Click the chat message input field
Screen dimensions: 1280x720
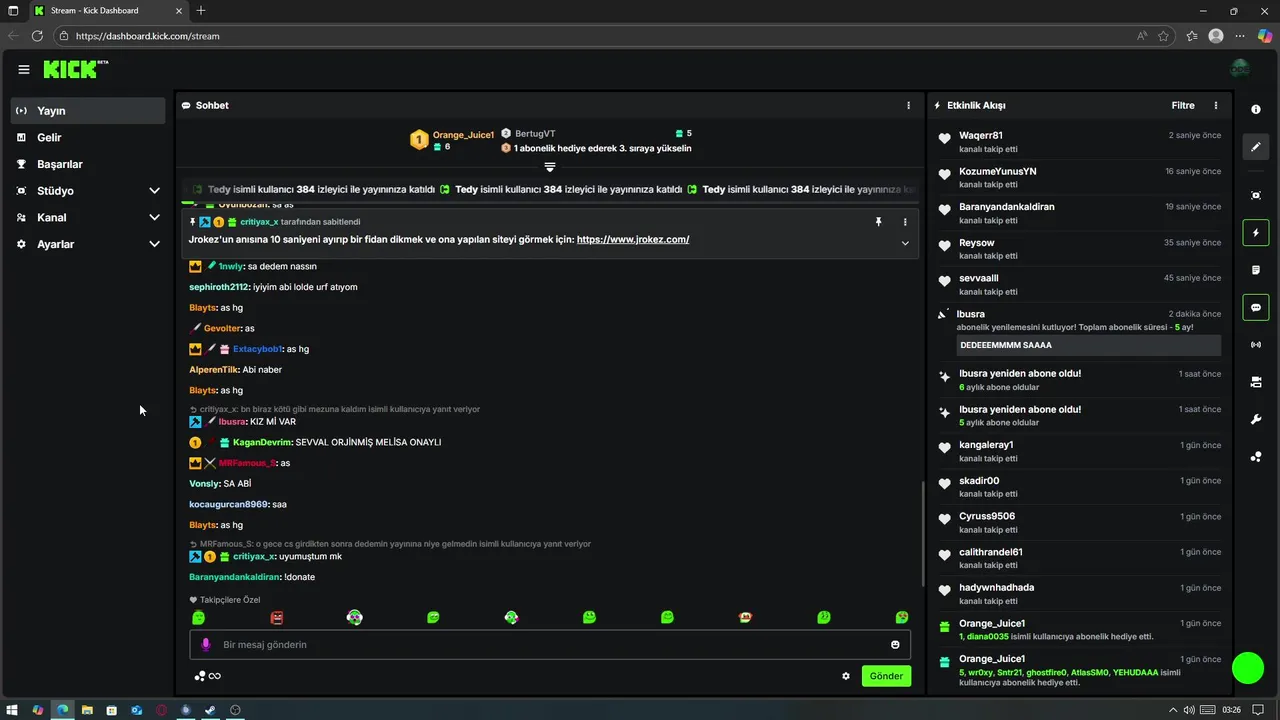tap(550, 644)
